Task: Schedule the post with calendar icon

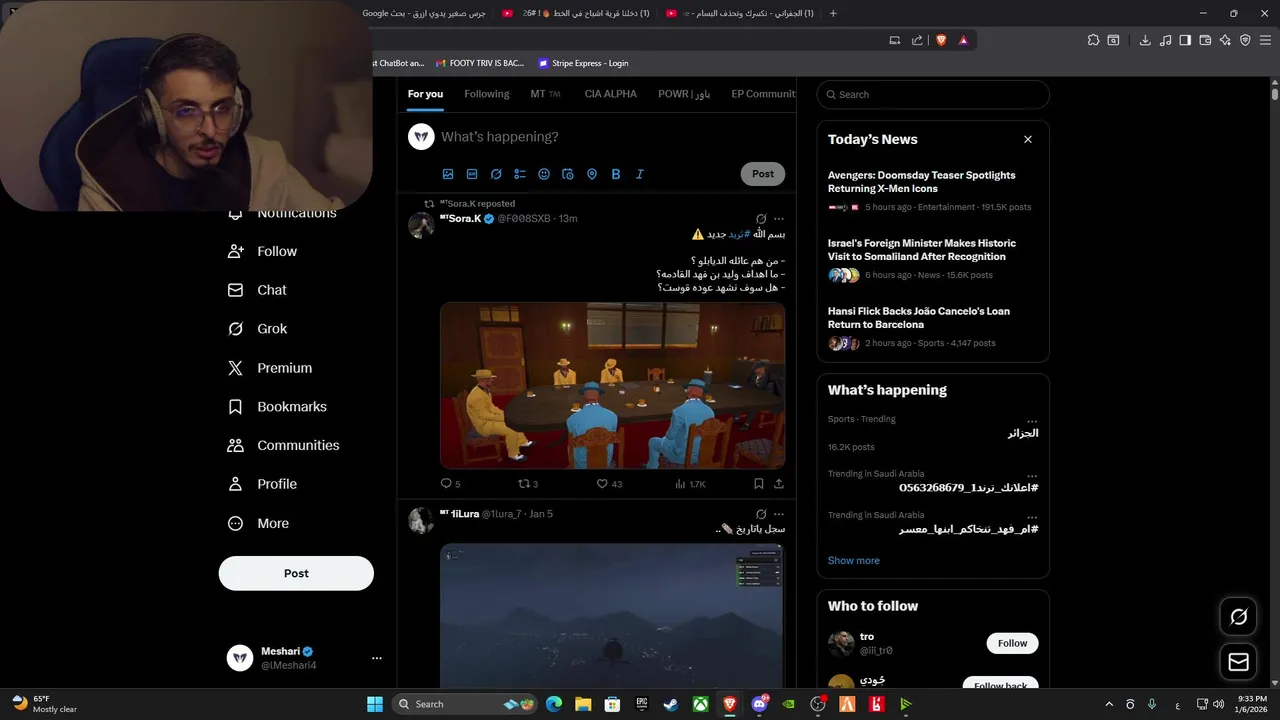Action: coord(568,174)
